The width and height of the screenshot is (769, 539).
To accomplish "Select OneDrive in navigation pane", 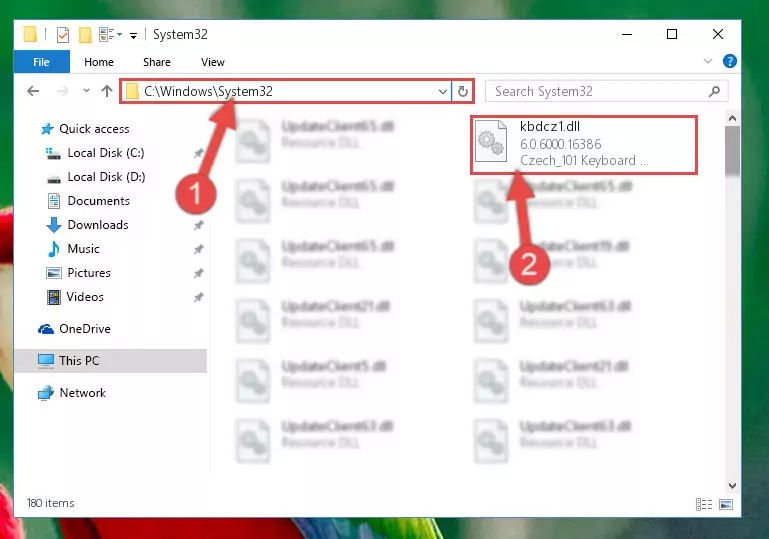I will tap(85, 329).
